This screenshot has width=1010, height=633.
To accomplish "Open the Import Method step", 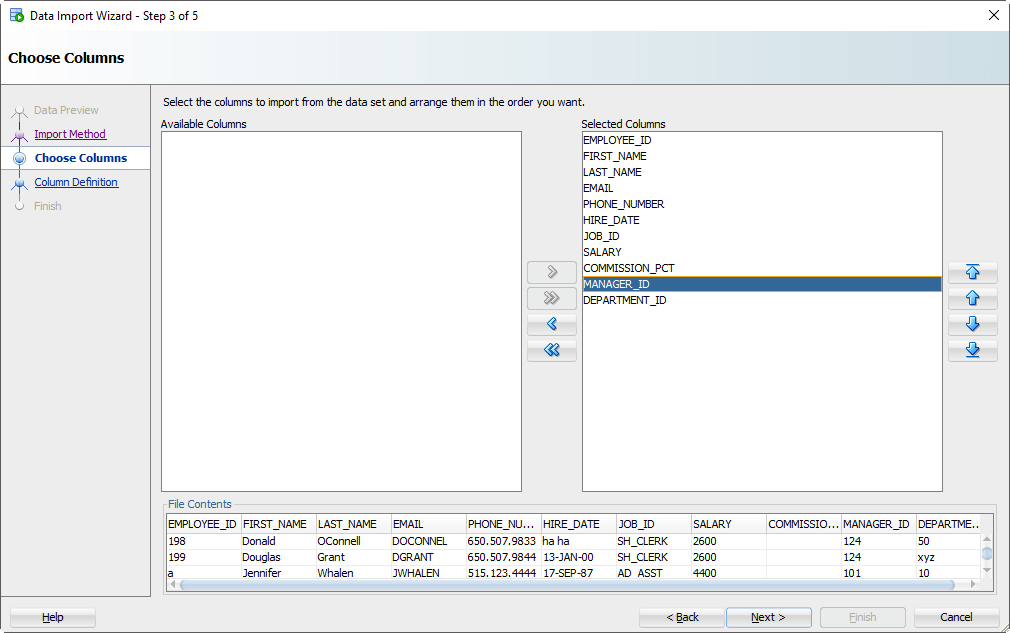I will [70, 133].
